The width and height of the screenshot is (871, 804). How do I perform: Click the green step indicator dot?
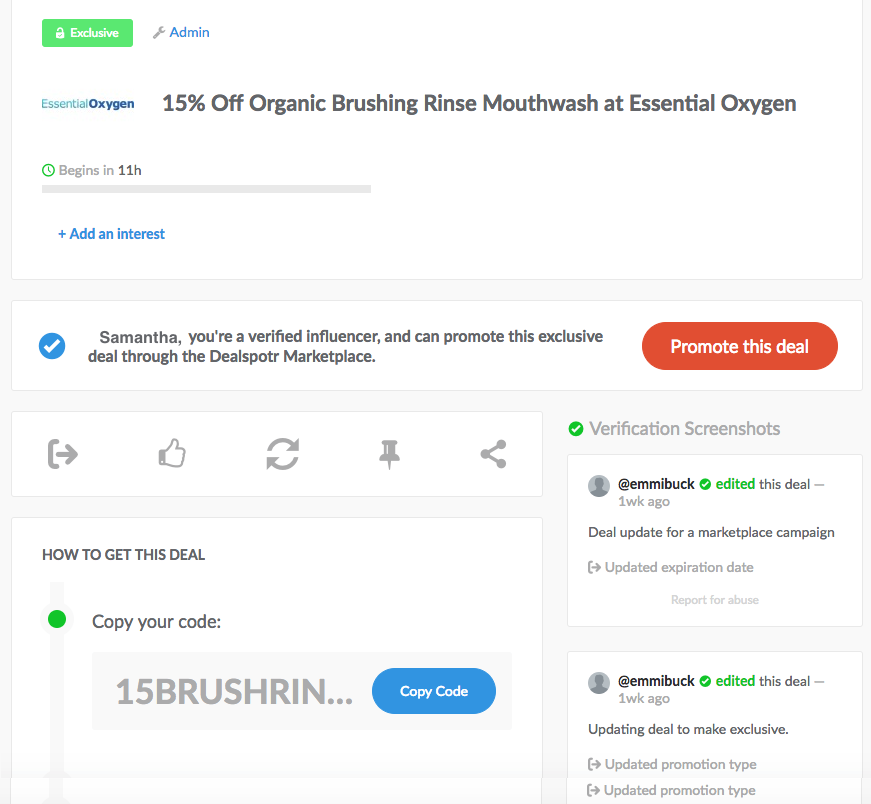(x=57, y=619)
